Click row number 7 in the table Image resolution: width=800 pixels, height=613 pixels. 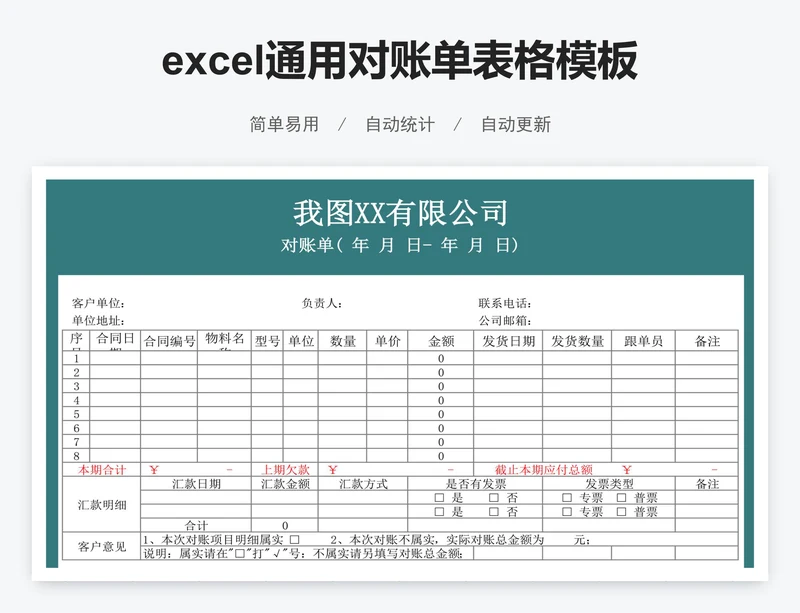coord(77,442)
